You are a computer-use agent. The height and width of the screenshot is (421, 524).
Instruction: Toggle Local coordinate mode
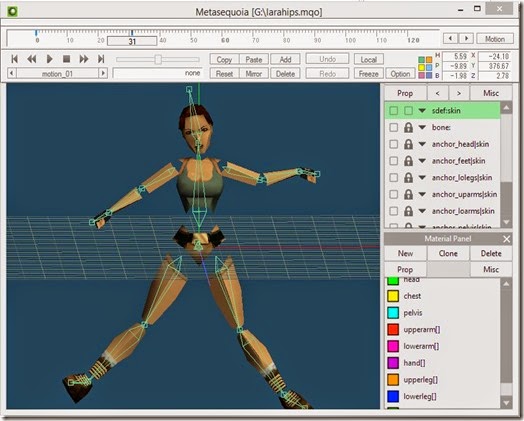[369, 59]
